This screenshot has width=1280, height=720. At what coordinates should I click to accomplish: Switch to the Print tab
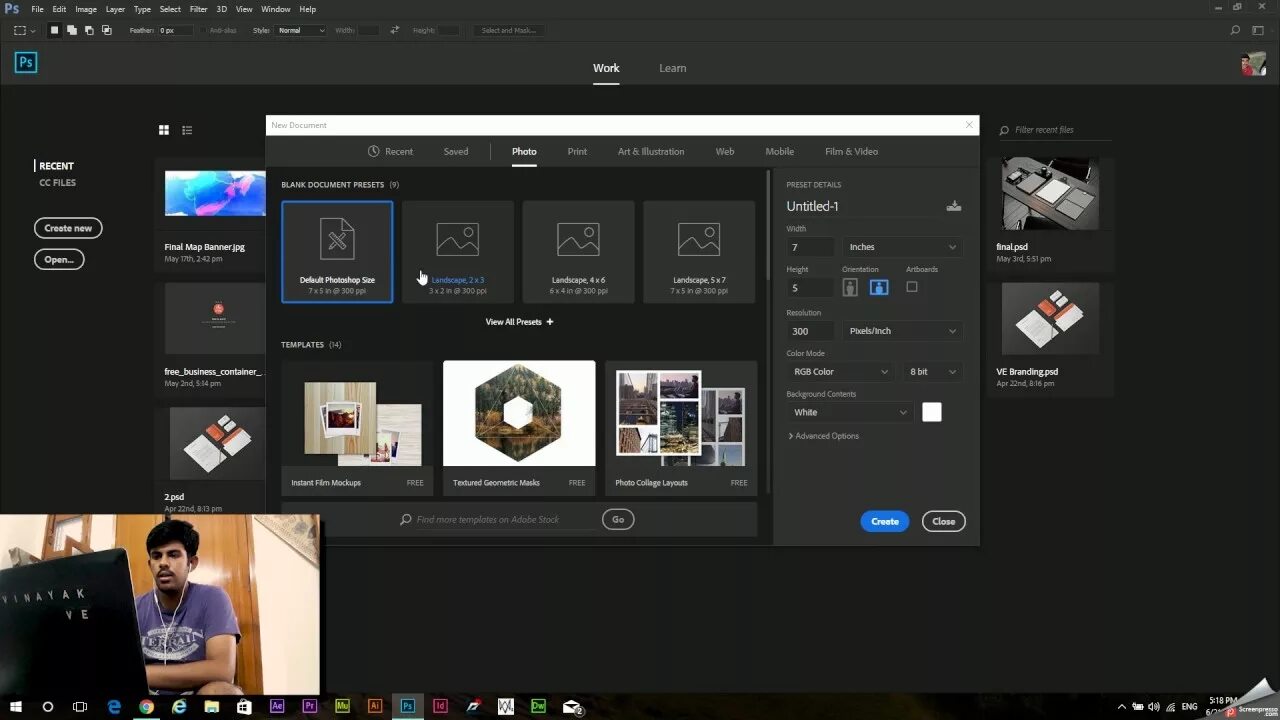577,152
